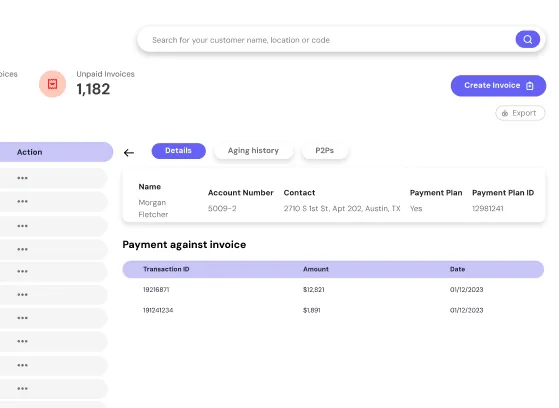The width and height of the screenshot is (559, 408).
Task: Select transaction ID 19216871
Action: (x=156, y=290)
